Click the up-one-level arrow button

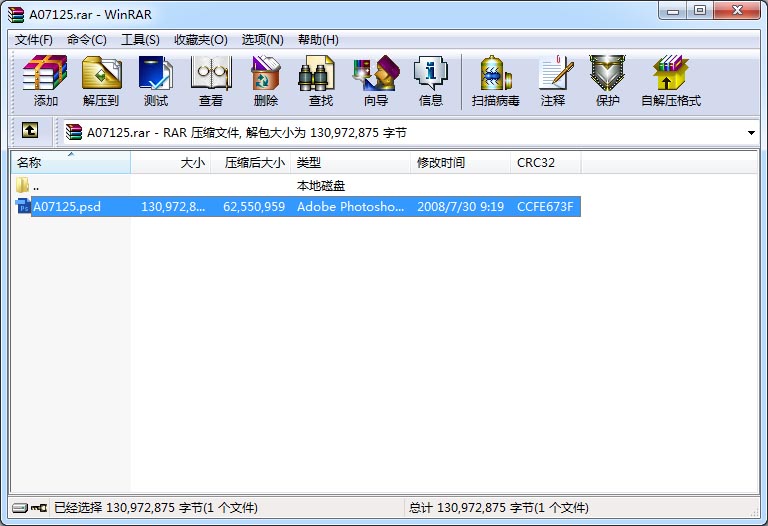[x=30, y=130]
